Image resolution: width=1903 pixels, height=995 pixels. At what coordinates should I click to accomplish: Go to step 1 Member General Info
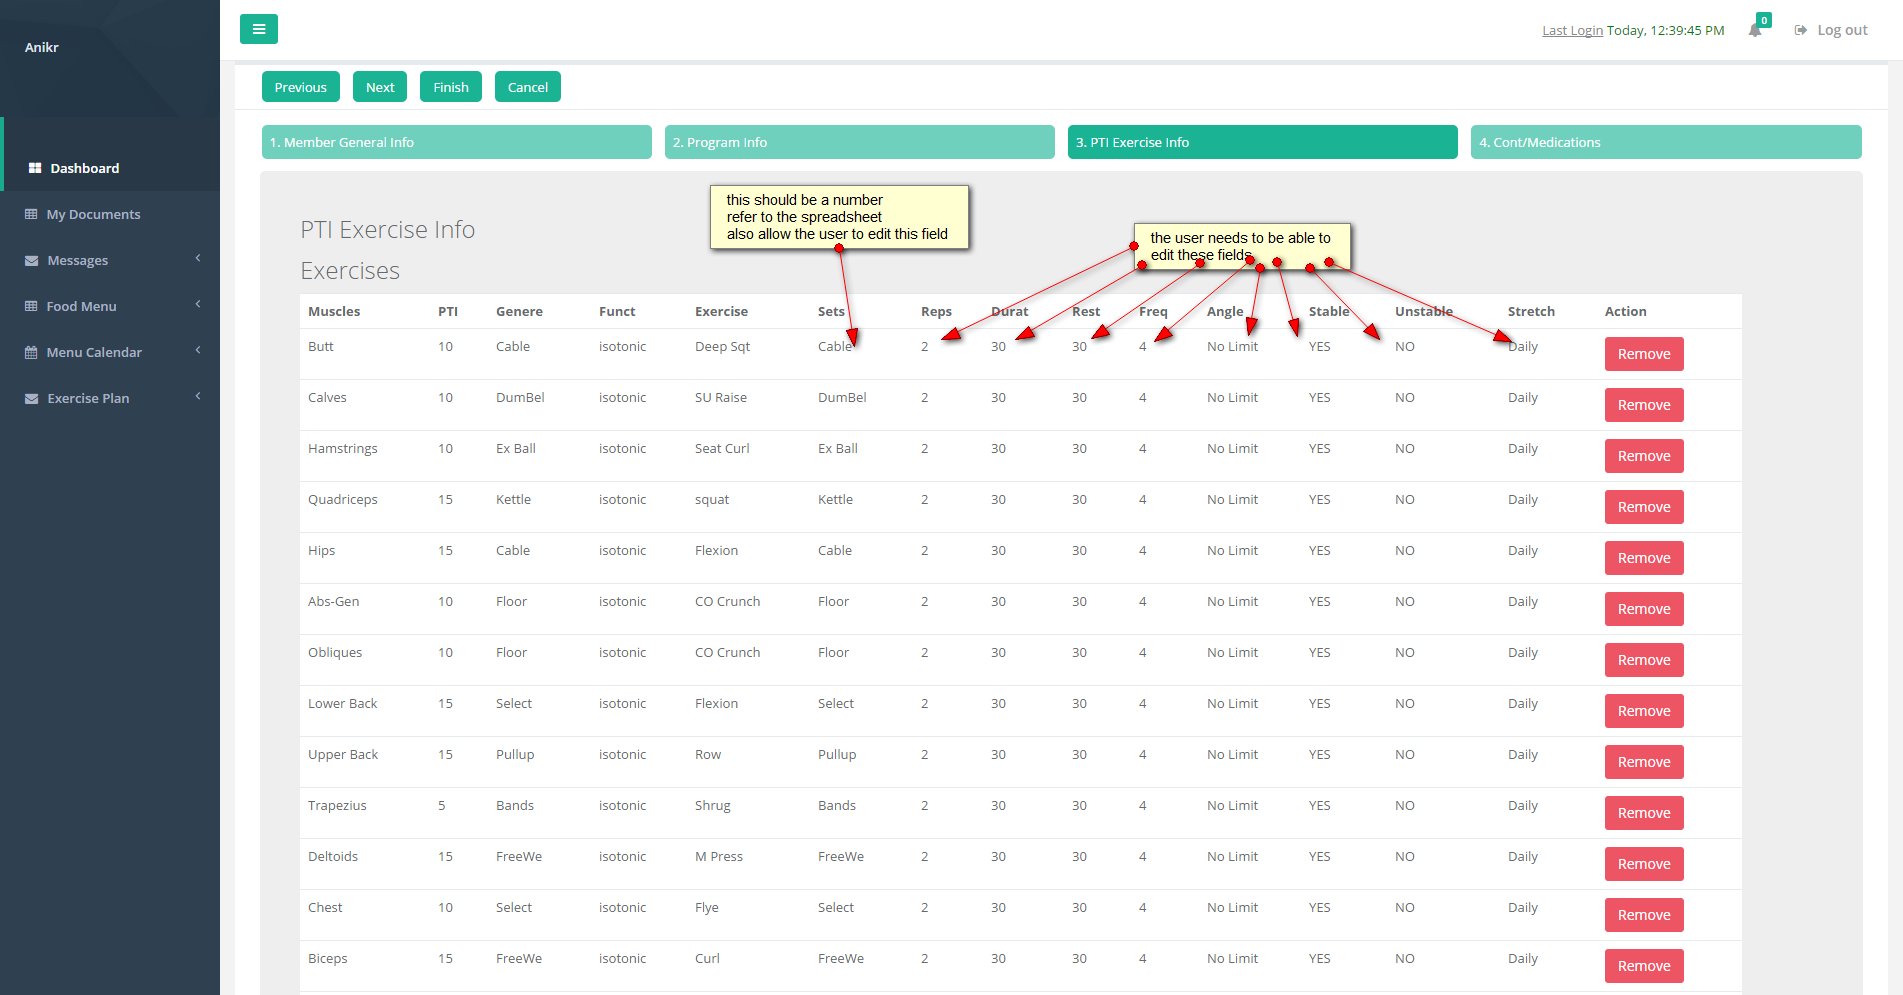click(x=457, y=142)
